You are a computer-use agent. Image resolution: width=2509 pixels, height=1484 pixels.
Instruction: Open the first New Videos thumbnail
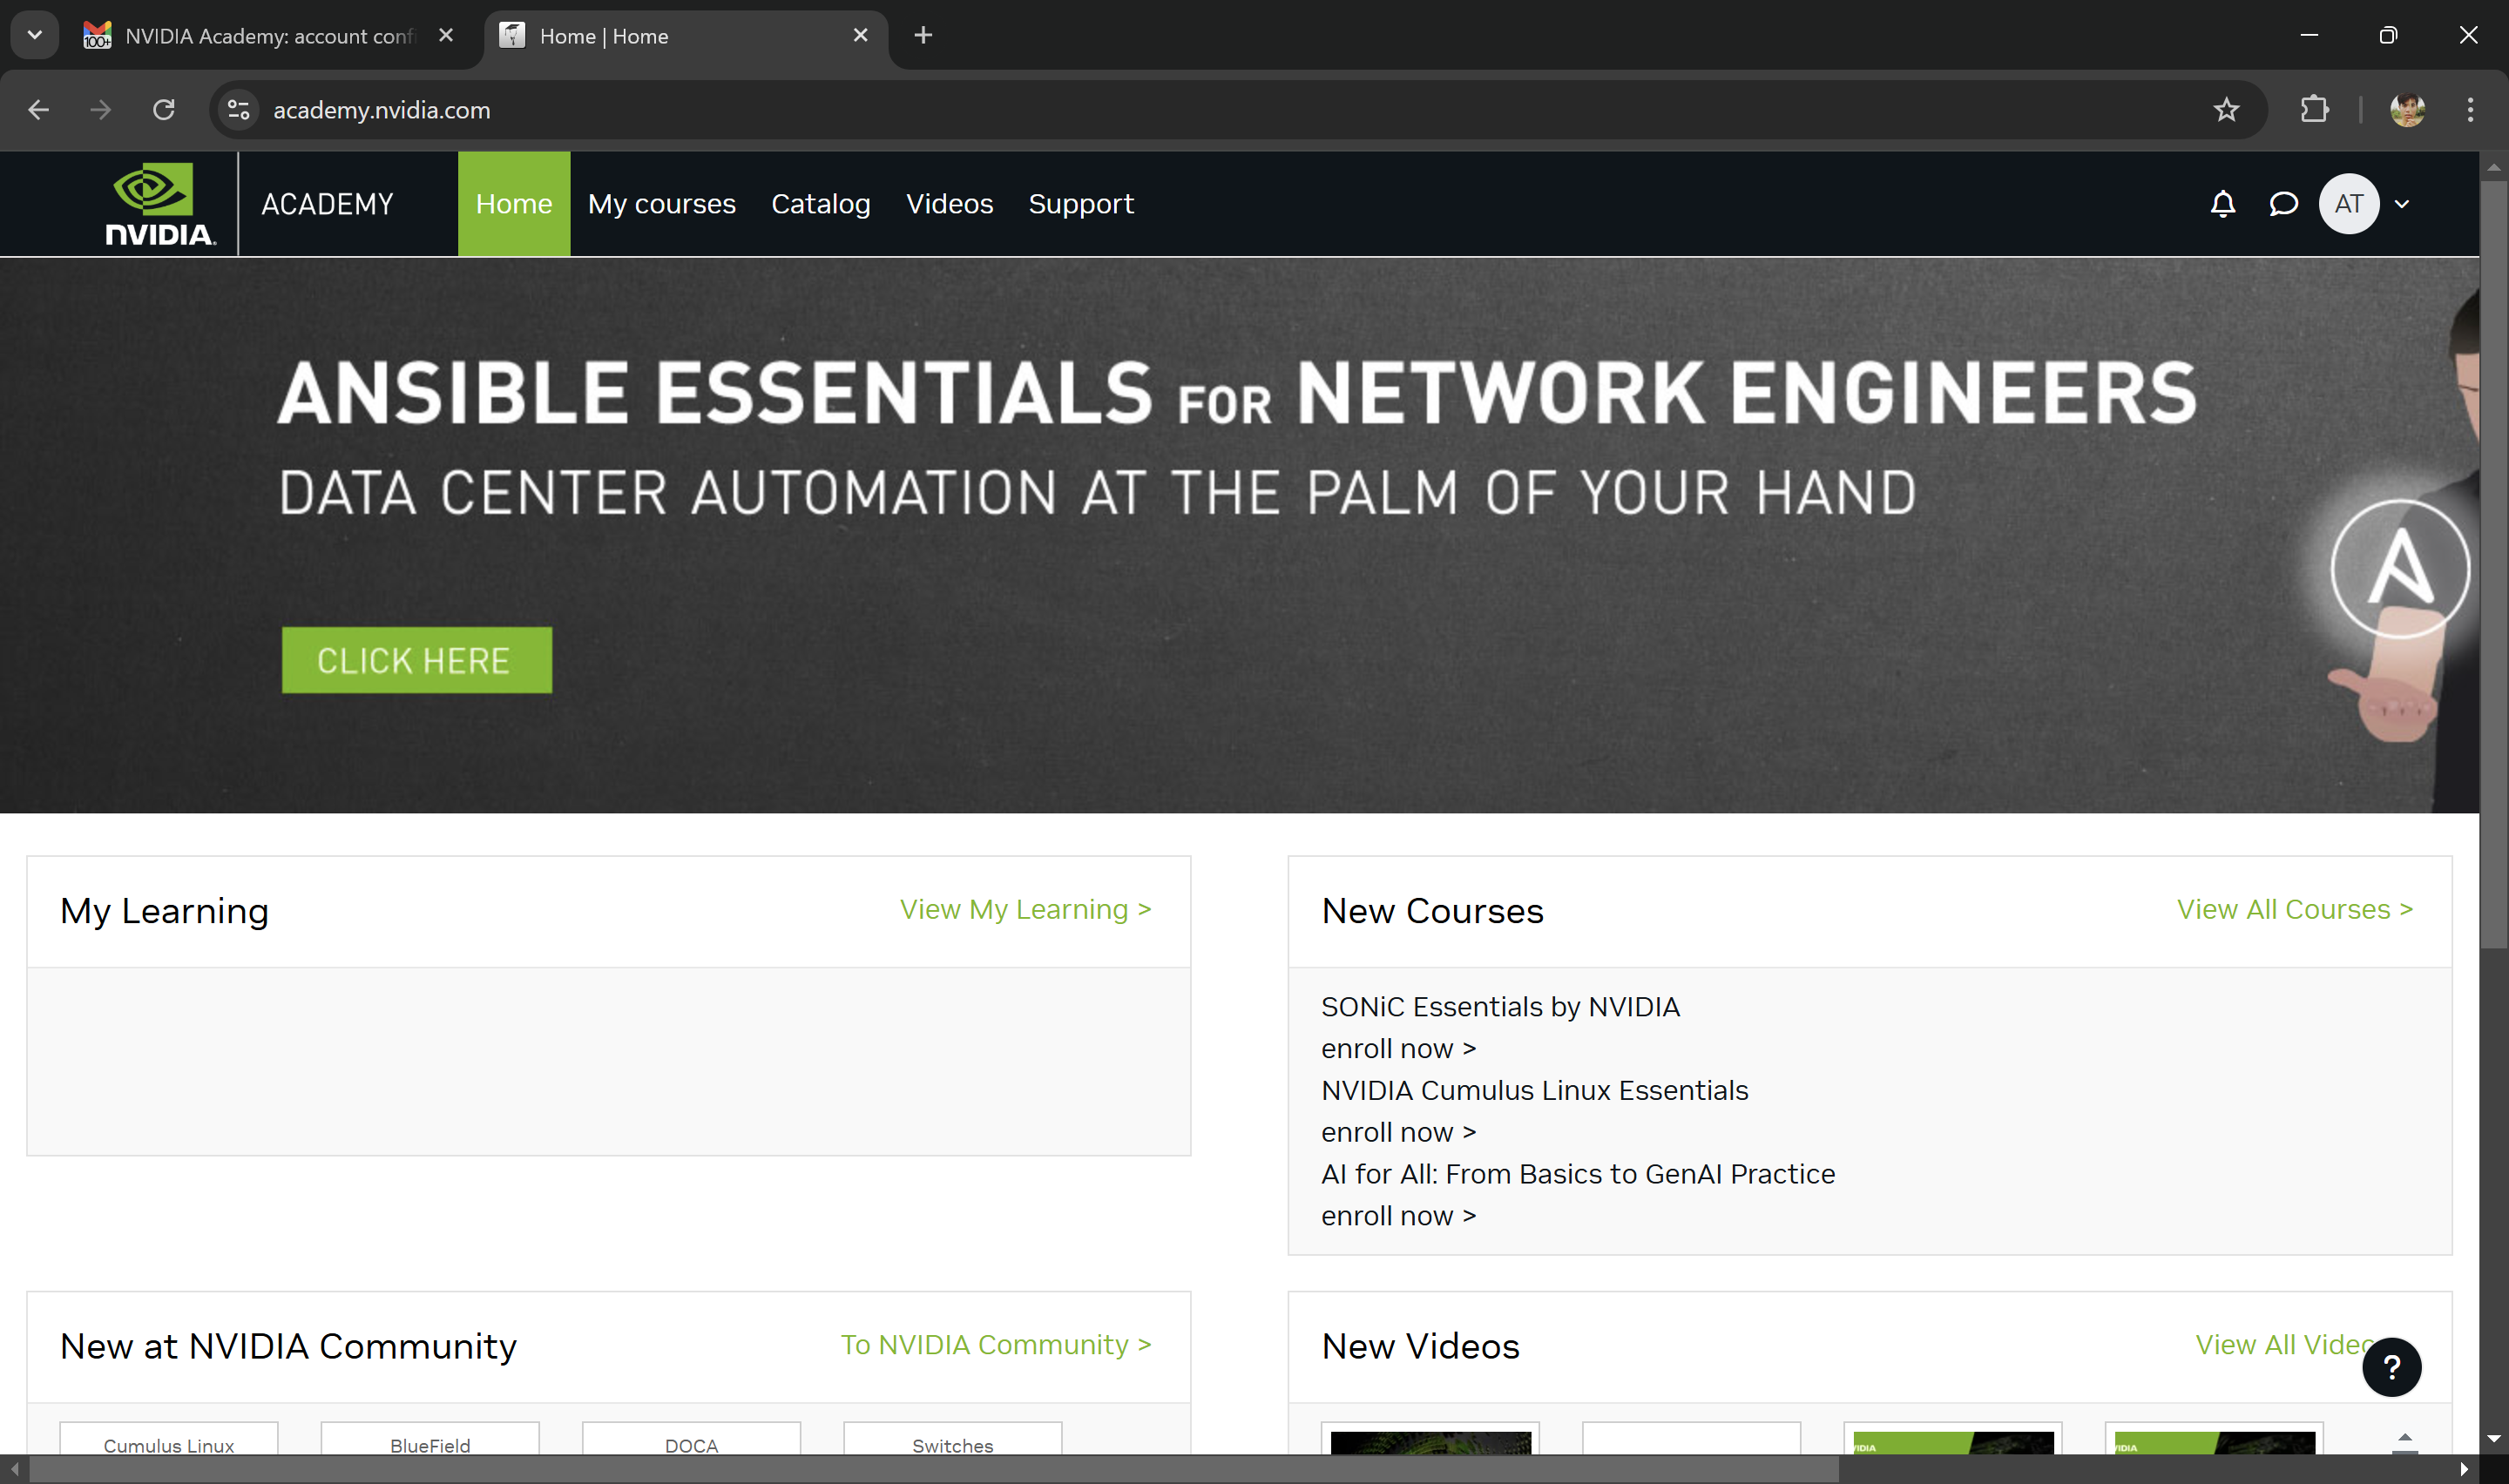click(x=1430, y=1439)
